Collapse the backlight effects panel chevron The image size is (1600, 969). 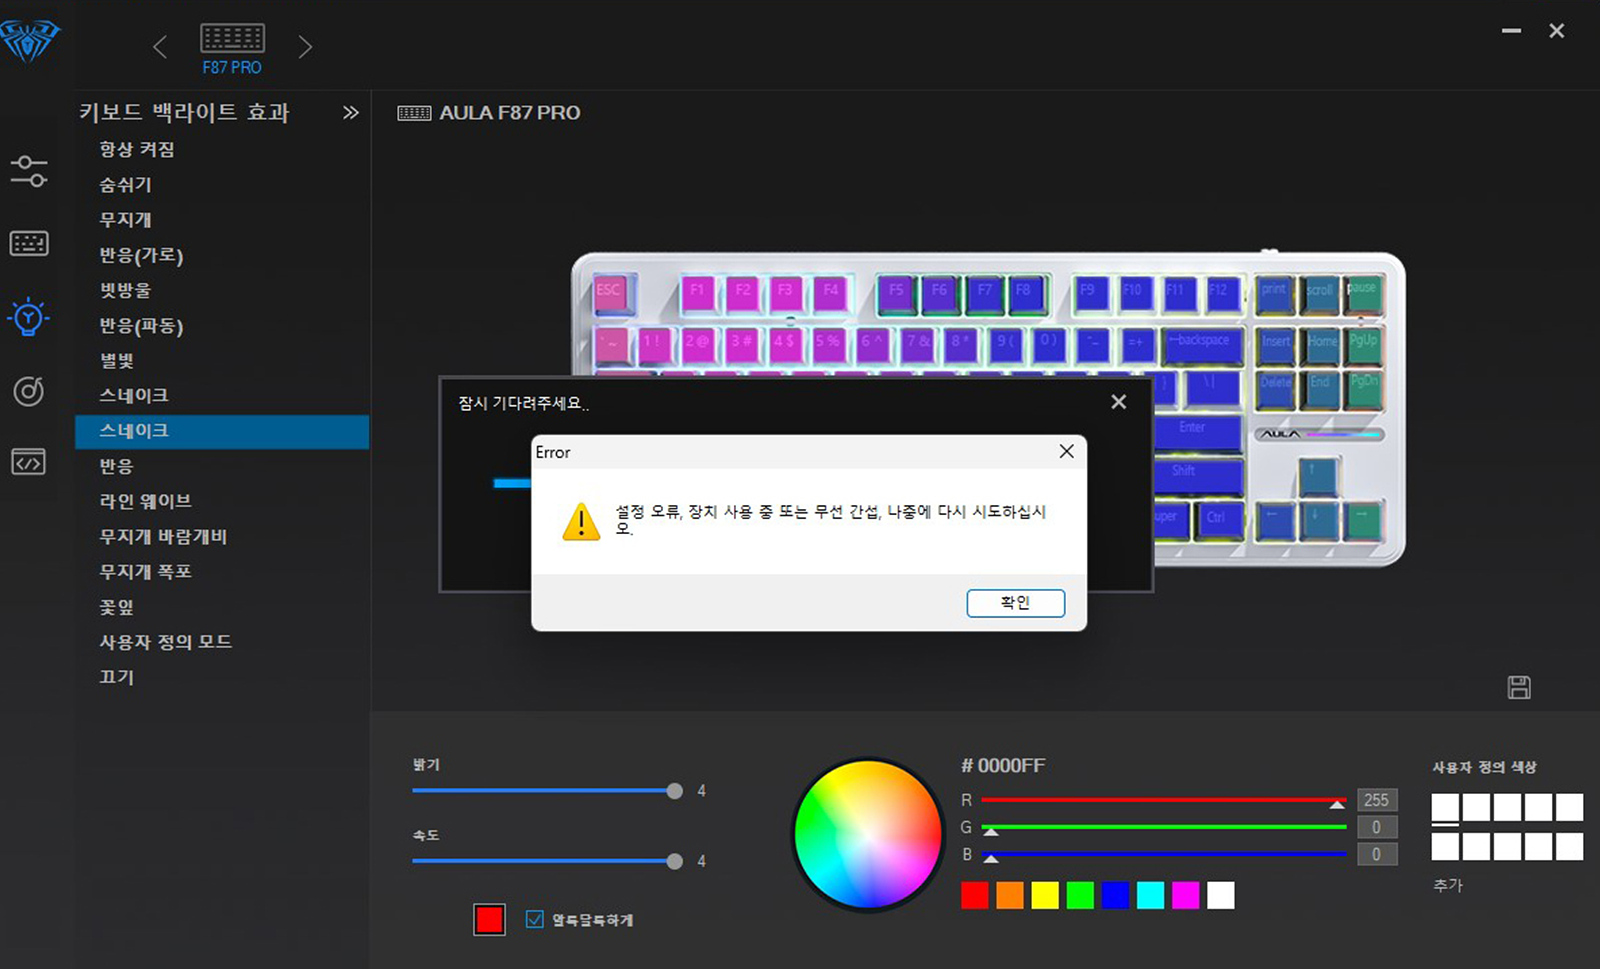point(350,112)
